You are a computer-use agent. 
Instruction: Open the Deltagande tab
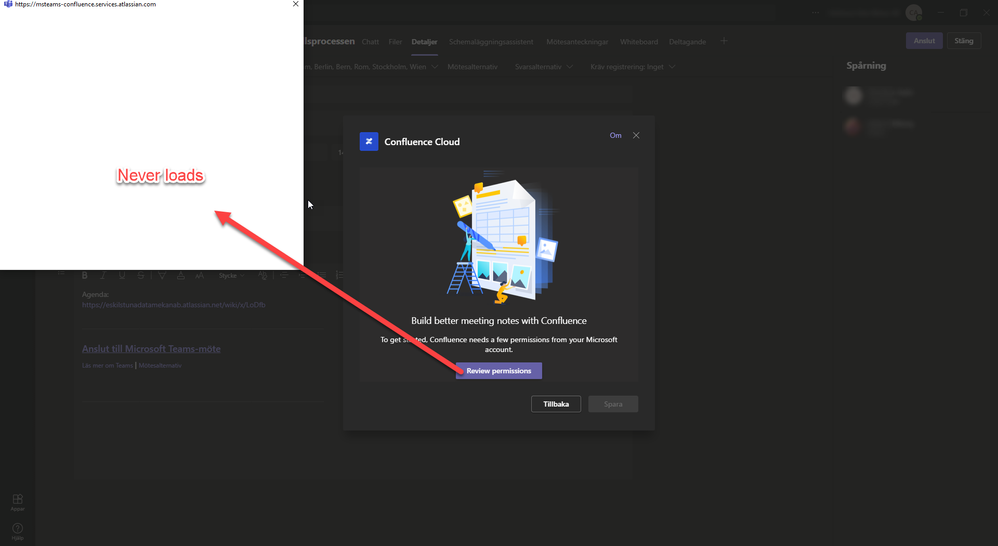pos(687,42)
